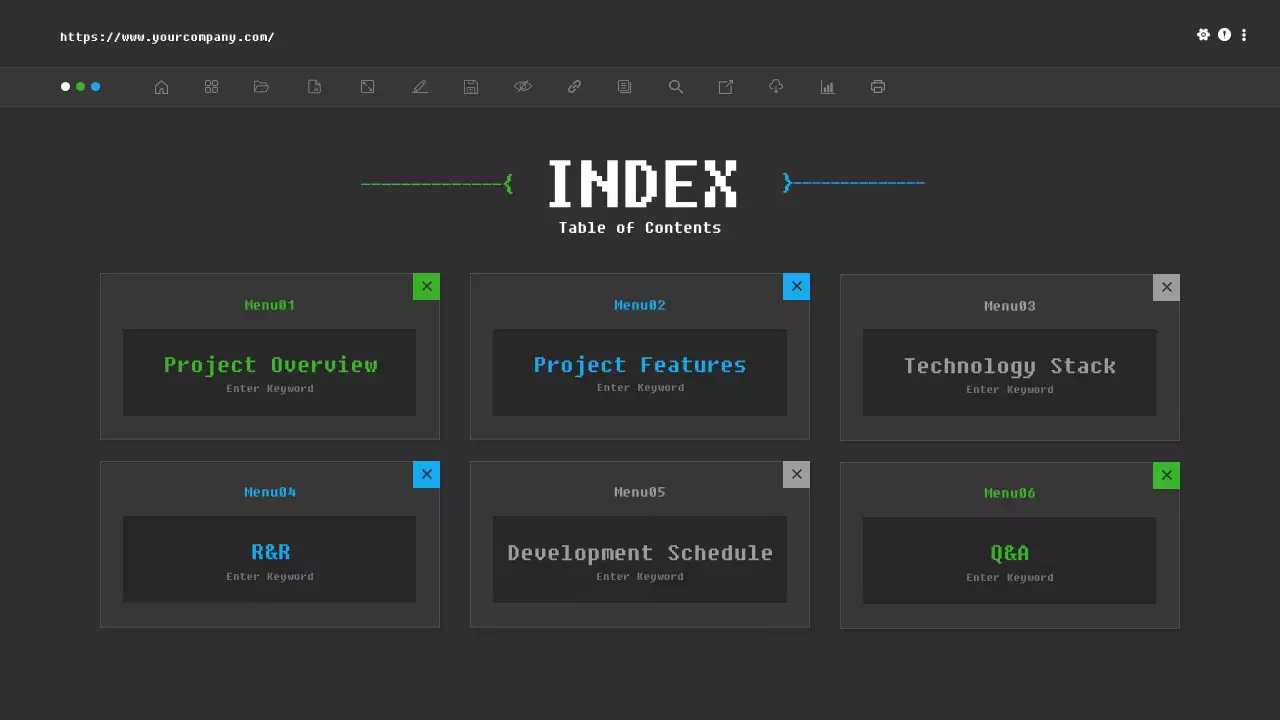
Task: Click the Home icon in the toolbar
Action: pos(161,87)
